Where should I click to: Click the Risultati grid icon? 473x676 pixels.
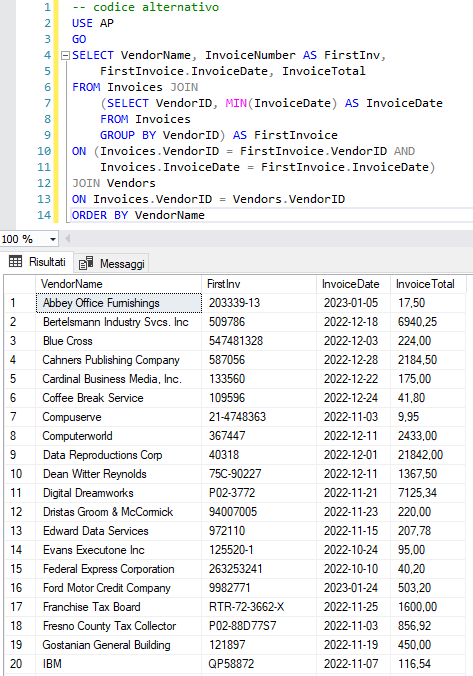(x=16, y=261)
